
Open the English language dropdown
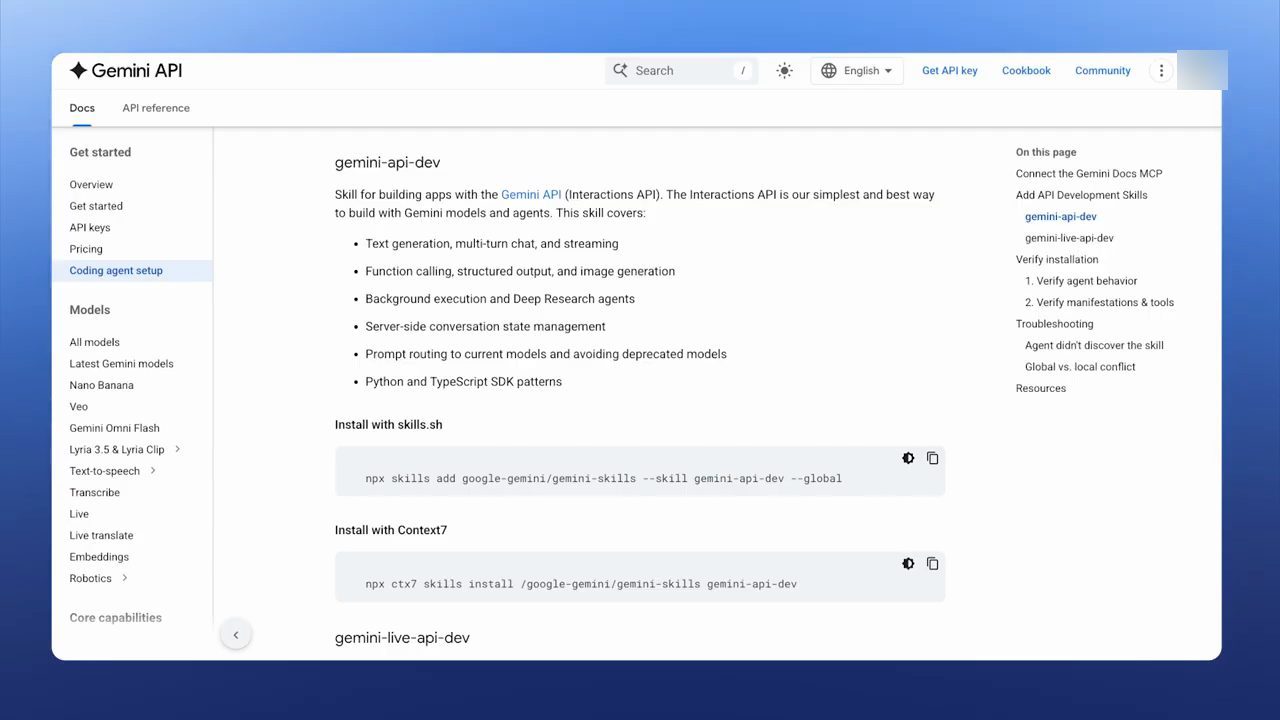pos(857,71)
